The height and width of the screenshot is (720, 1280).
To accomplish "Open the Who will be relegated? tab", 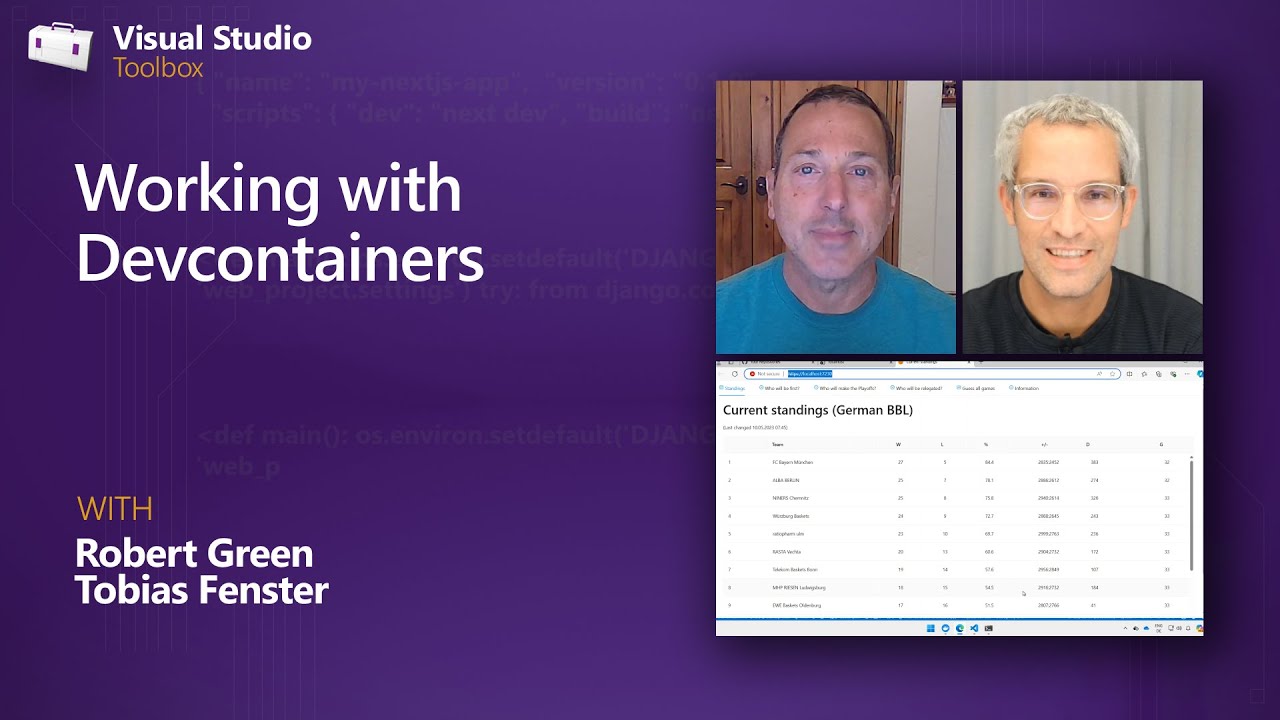I will [916, 388].
